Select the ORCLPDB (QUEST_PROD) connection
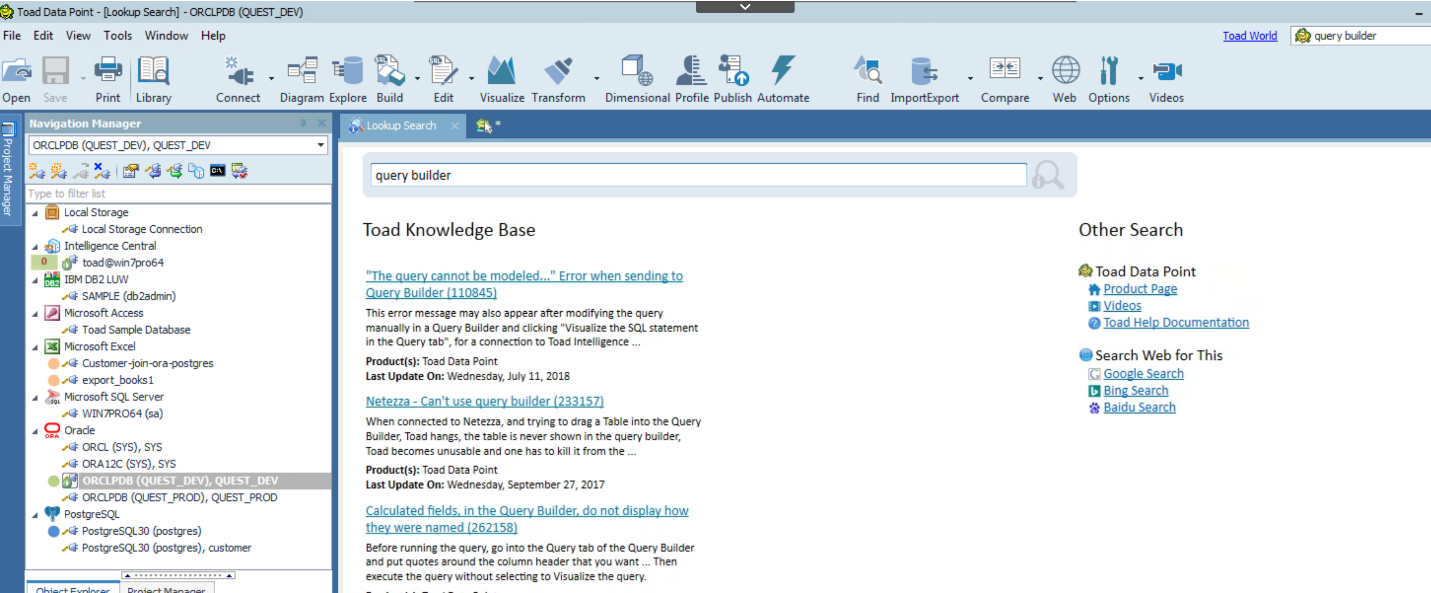The height and width of the screenshot is (593, 1431). tap(179, 498)
